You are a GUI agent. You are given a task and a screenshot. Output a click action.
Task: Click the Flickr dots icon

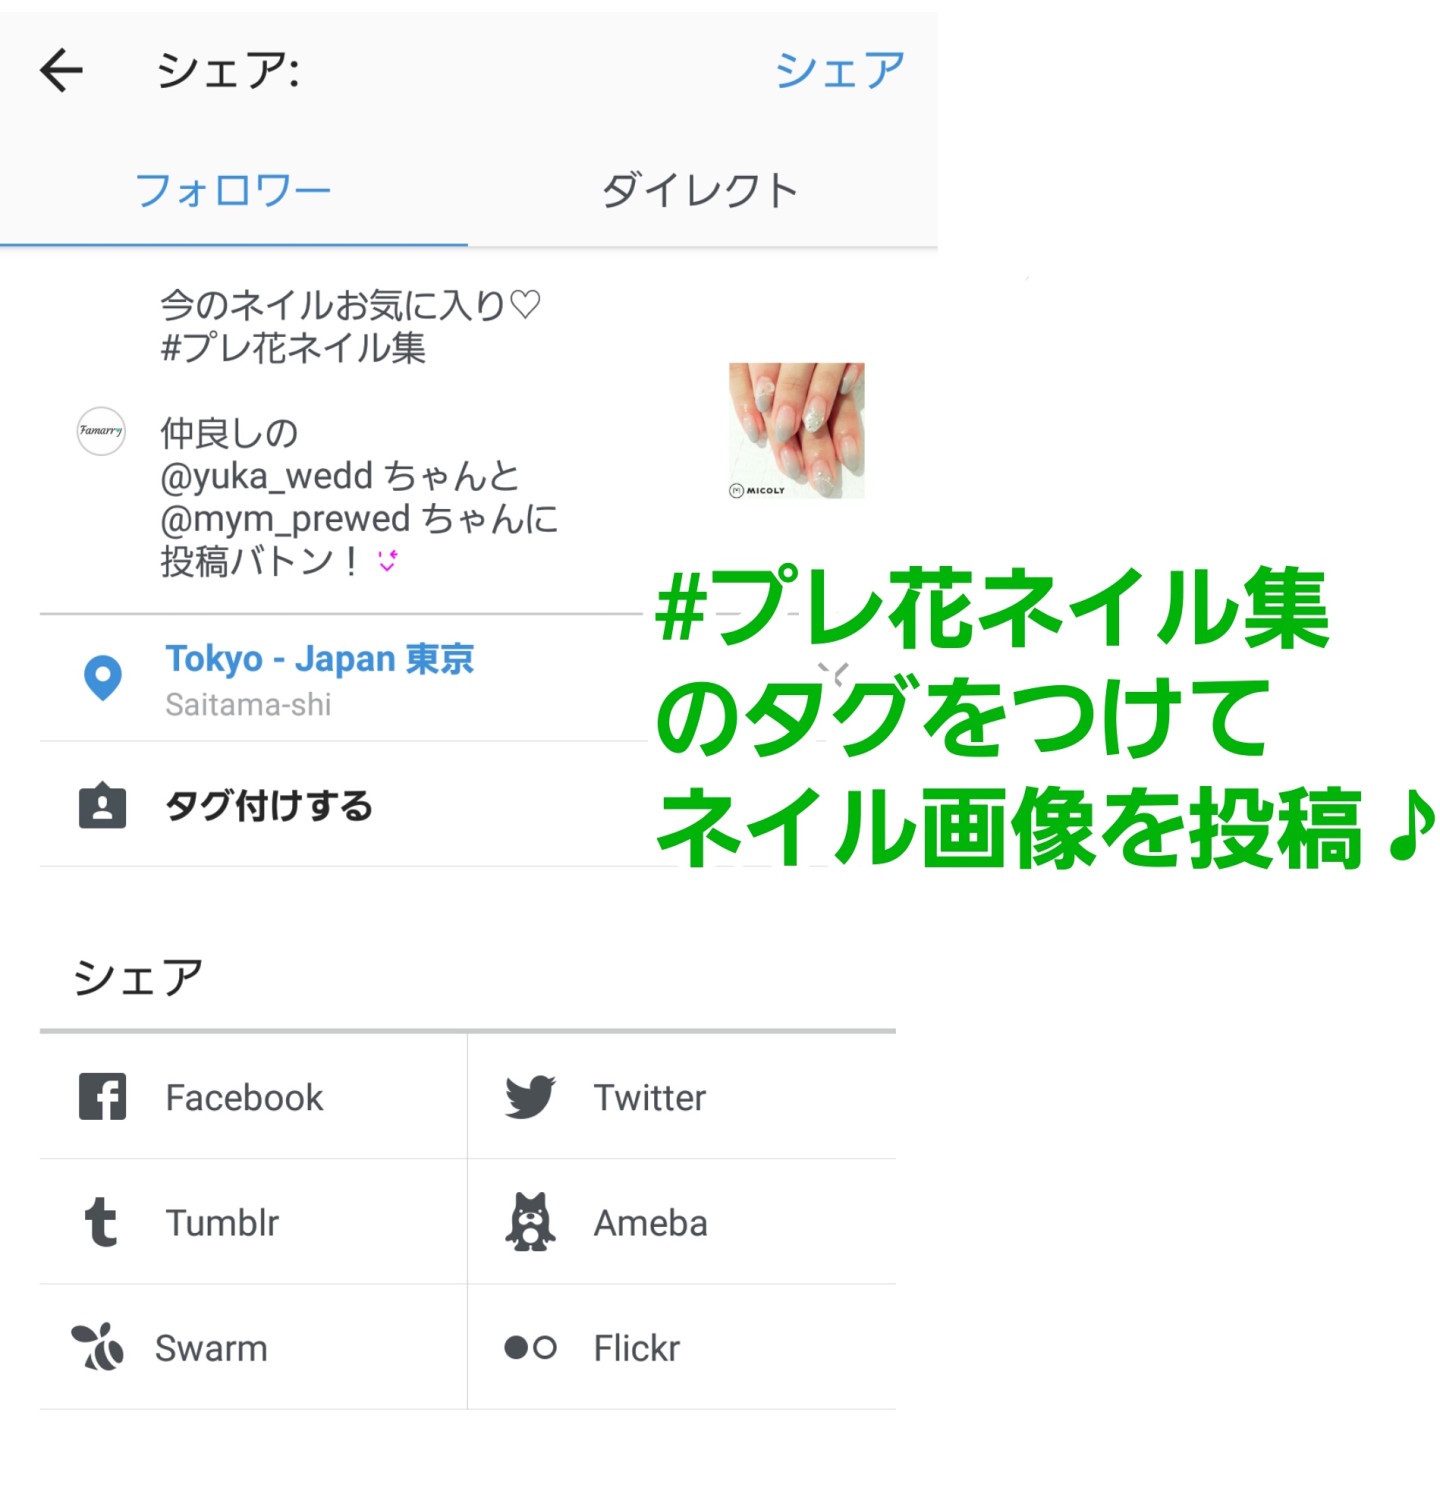tap(530, 1347)
